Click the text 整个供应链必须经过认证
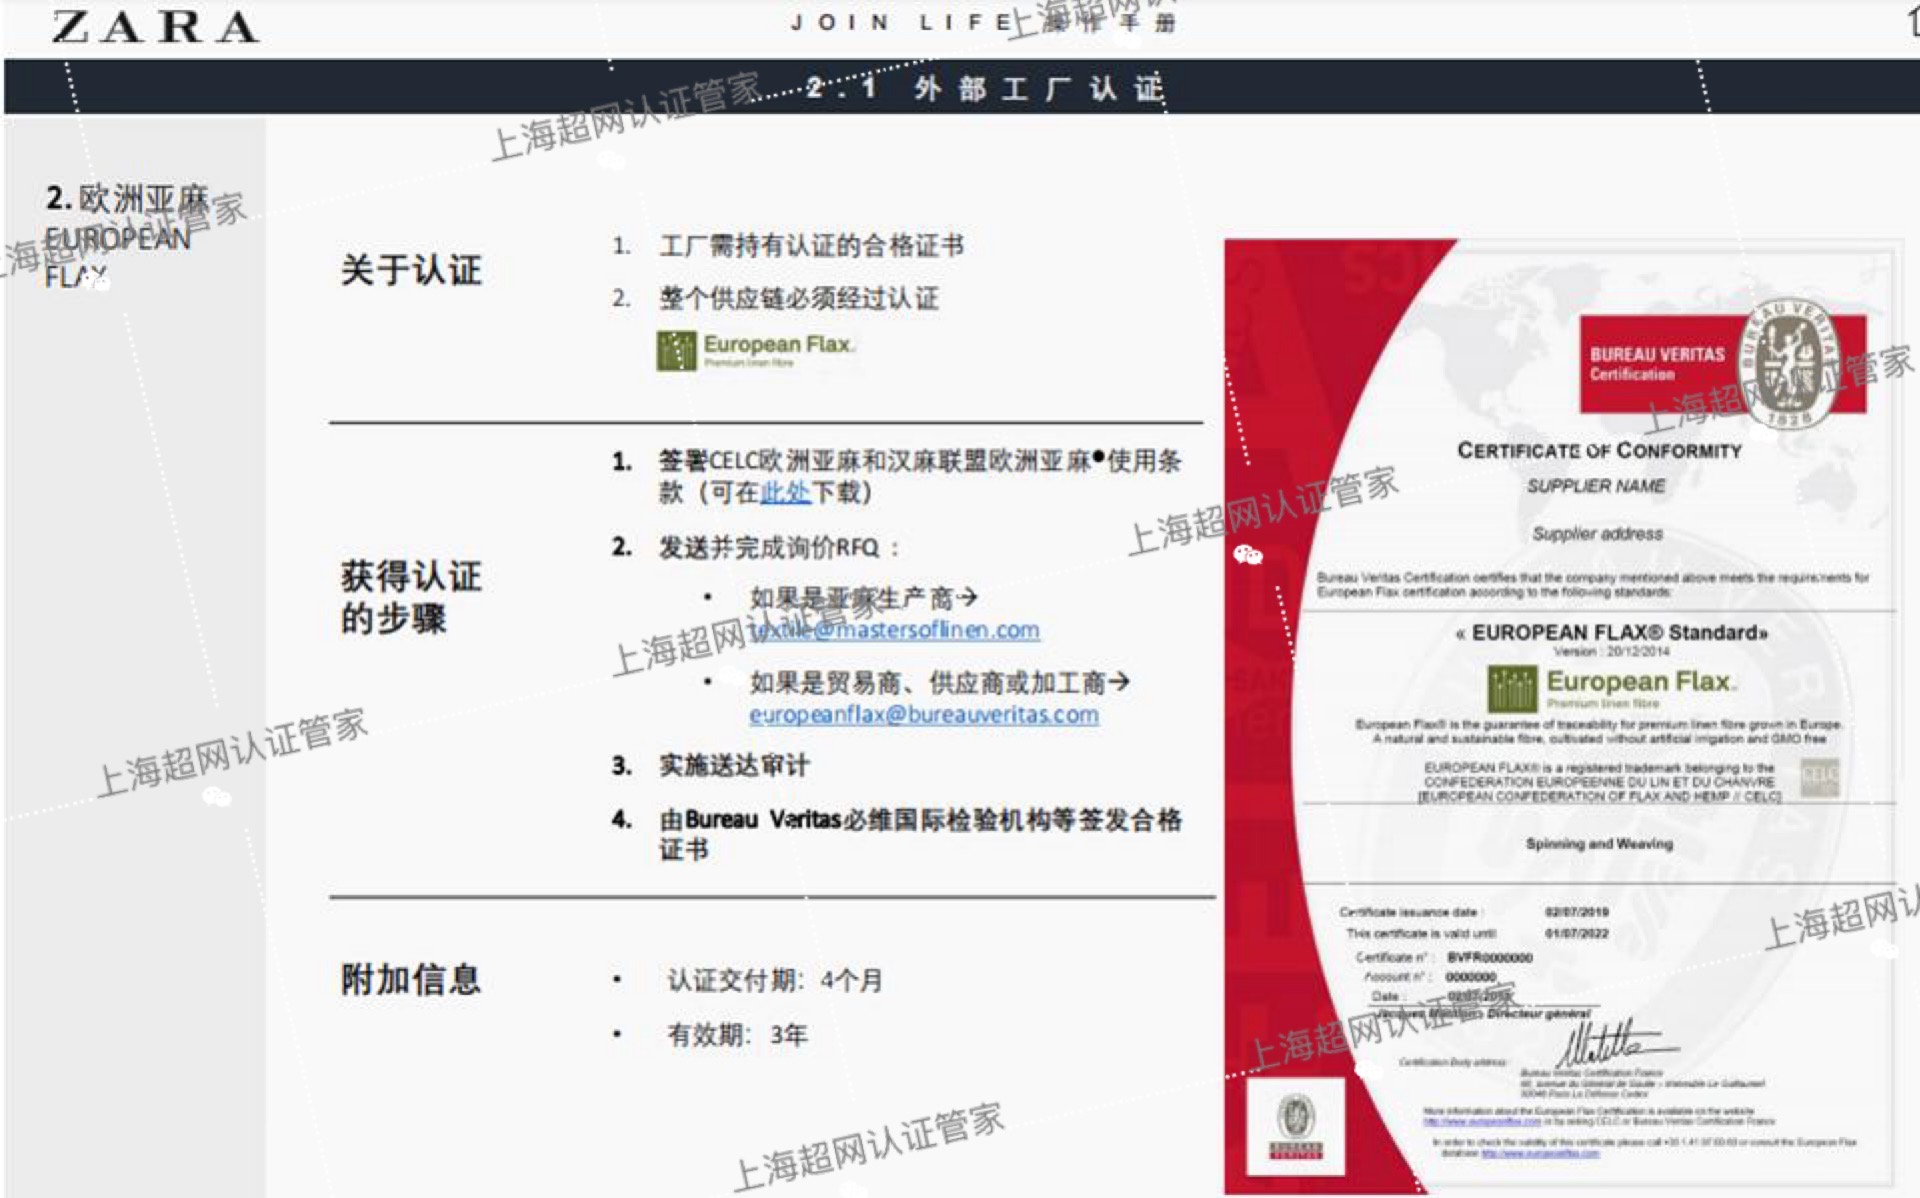This screenshot has width=1920, height=1198. click(x=798, y=298)
